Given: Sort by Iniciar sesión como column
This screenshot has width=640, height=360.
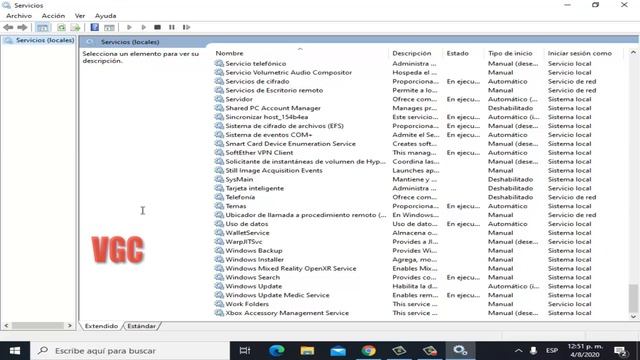Looking at the screenshot, I should pyautogui.click(x=580, y=53).
